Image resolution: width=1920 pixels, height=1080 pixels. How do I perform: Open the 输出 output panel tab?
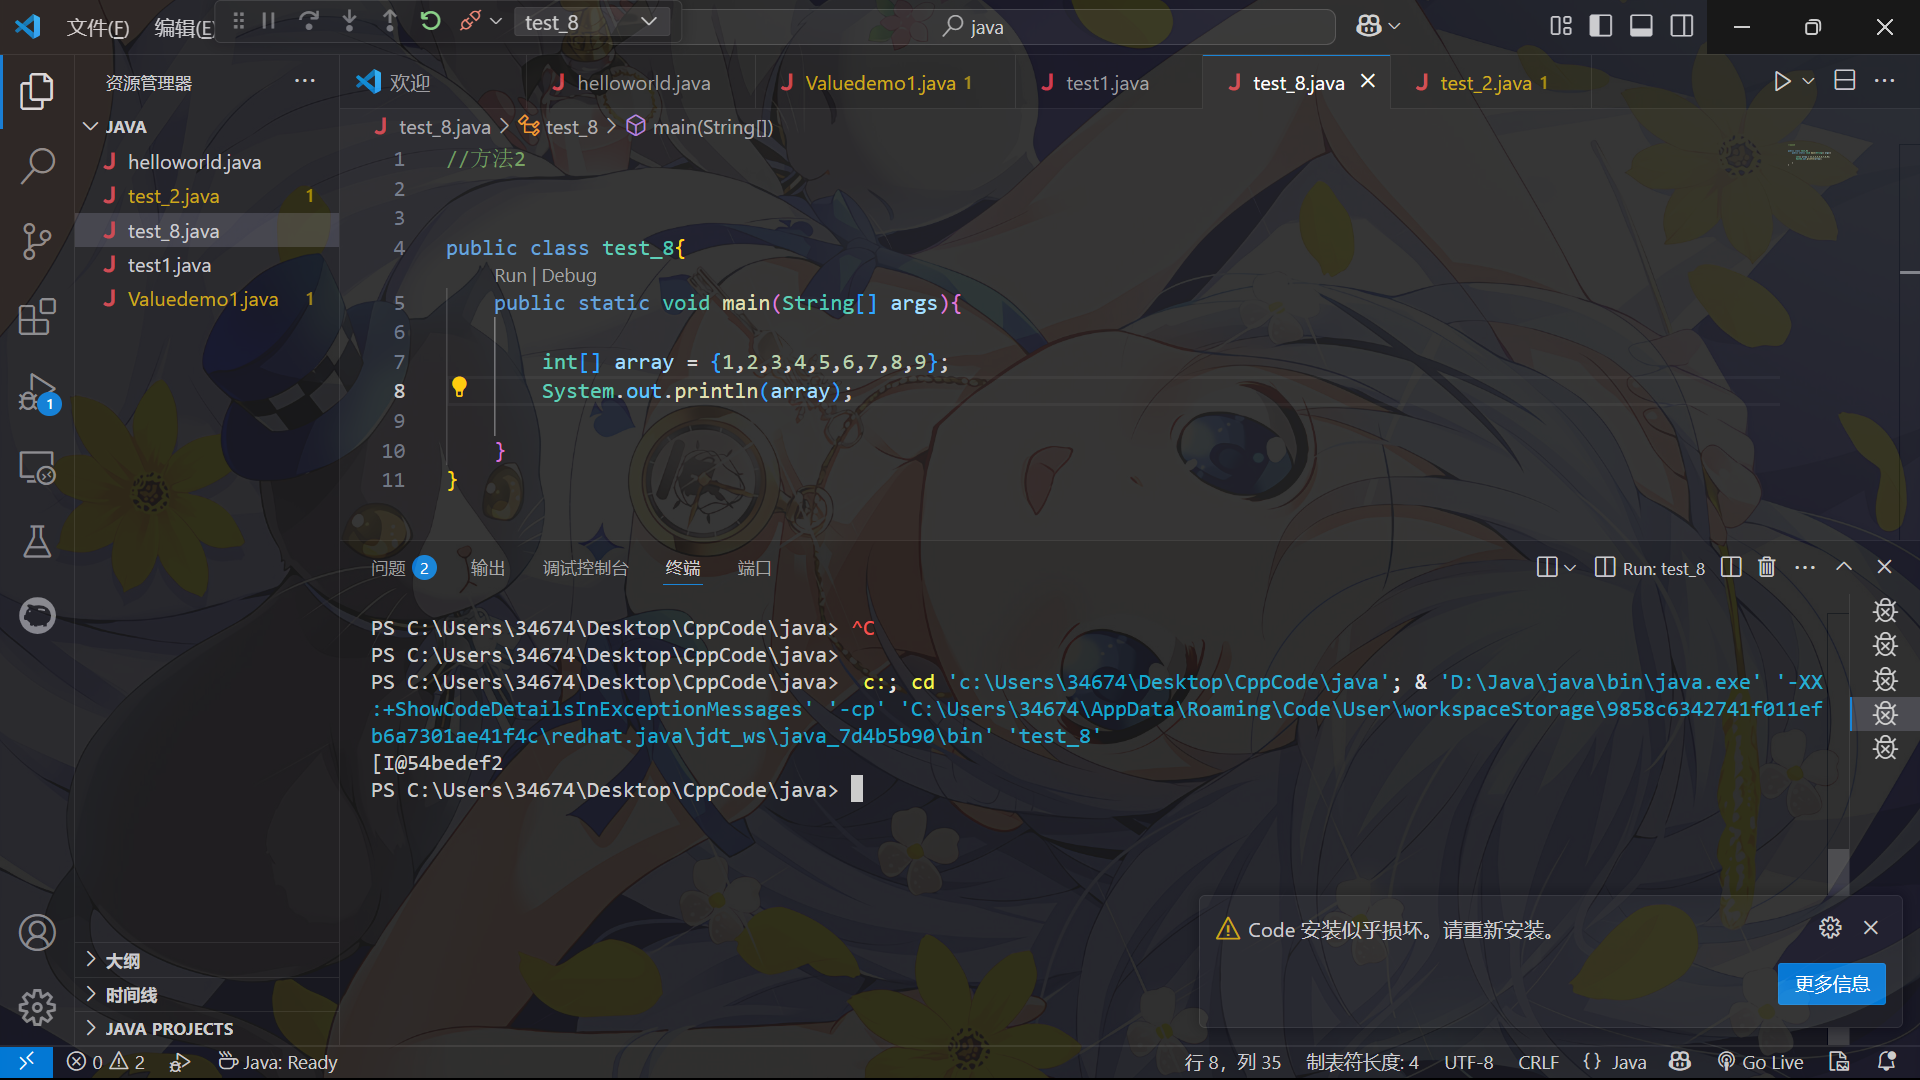point(488,568)
